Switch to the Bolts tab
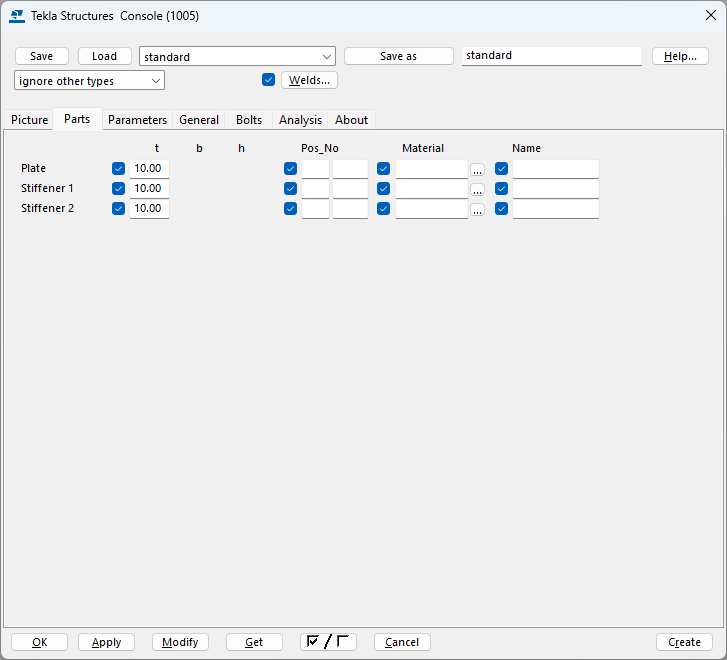 coord(249,120)
